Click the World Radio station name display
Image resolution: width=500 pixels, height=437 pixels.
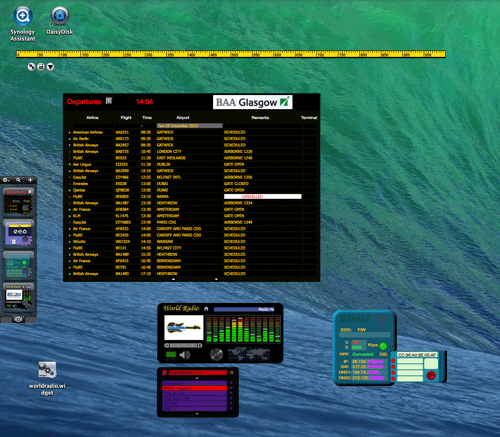(244, 309)
